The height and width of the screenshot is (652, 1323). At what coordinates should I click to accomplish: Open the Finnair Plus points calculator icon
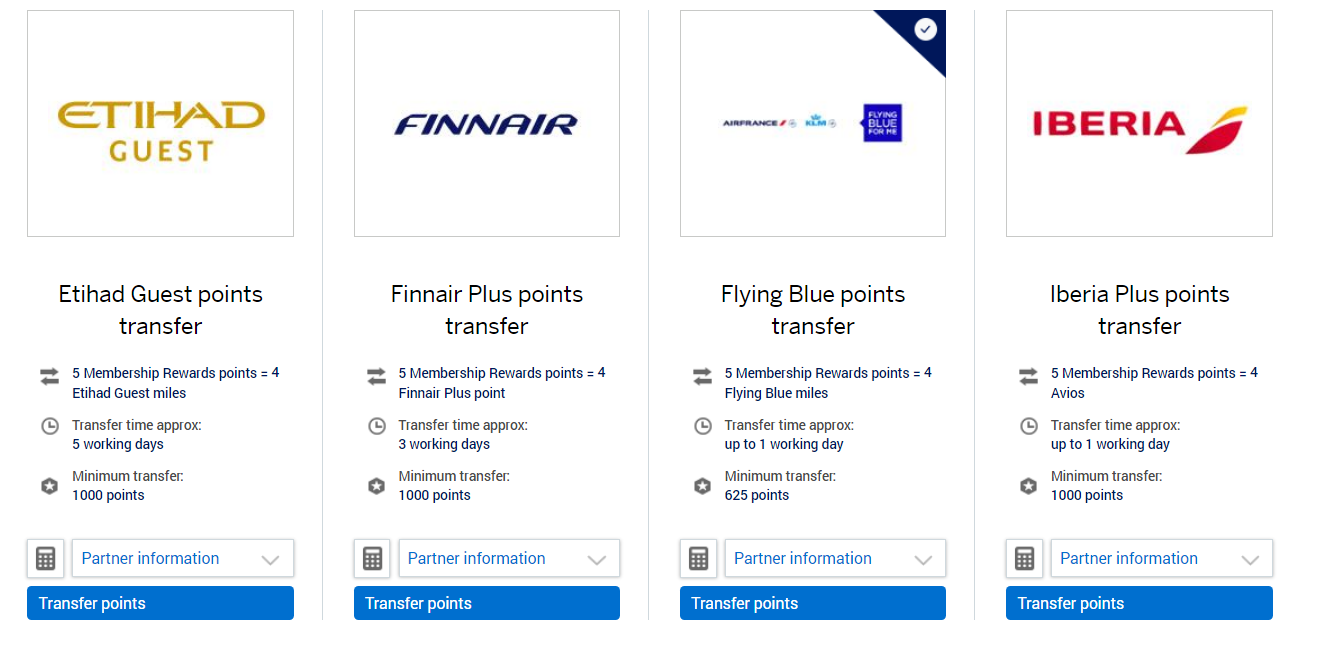click(x=372, y=558)
